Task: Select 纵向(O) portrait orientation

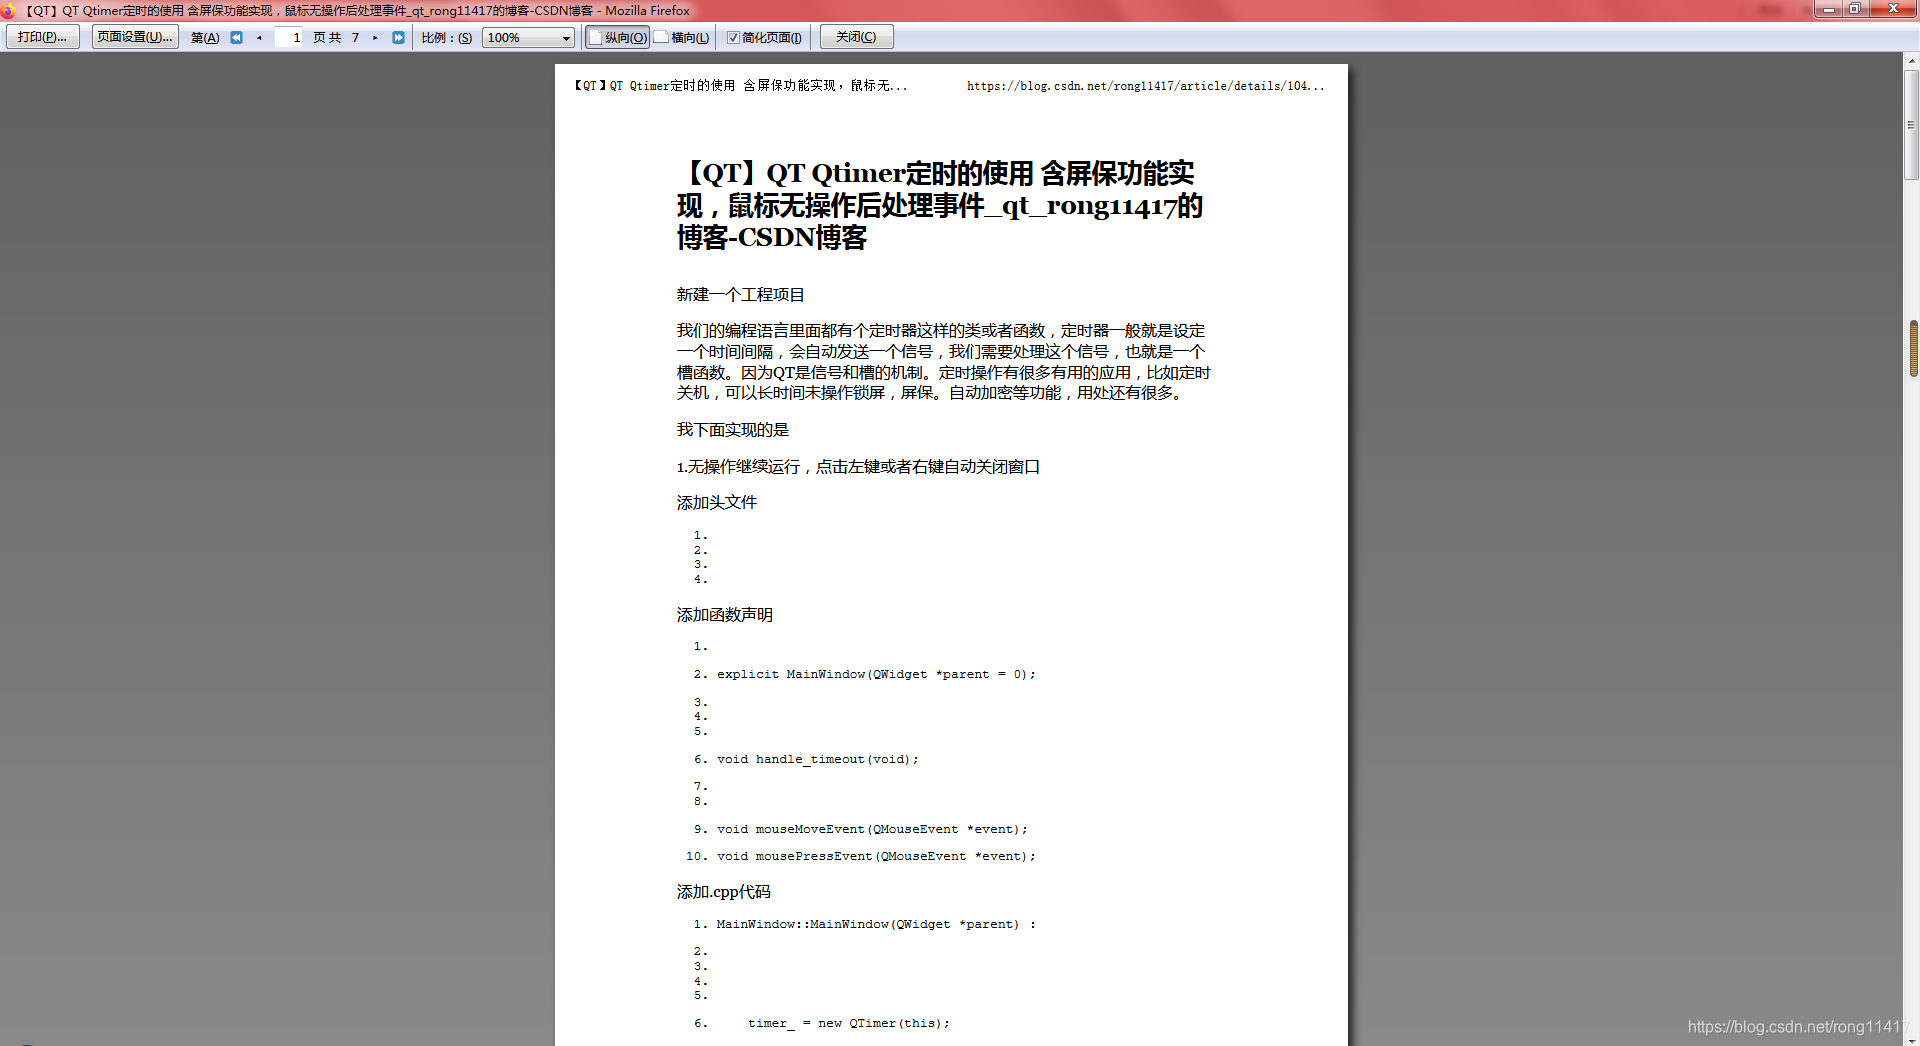Action: [617, 38]
